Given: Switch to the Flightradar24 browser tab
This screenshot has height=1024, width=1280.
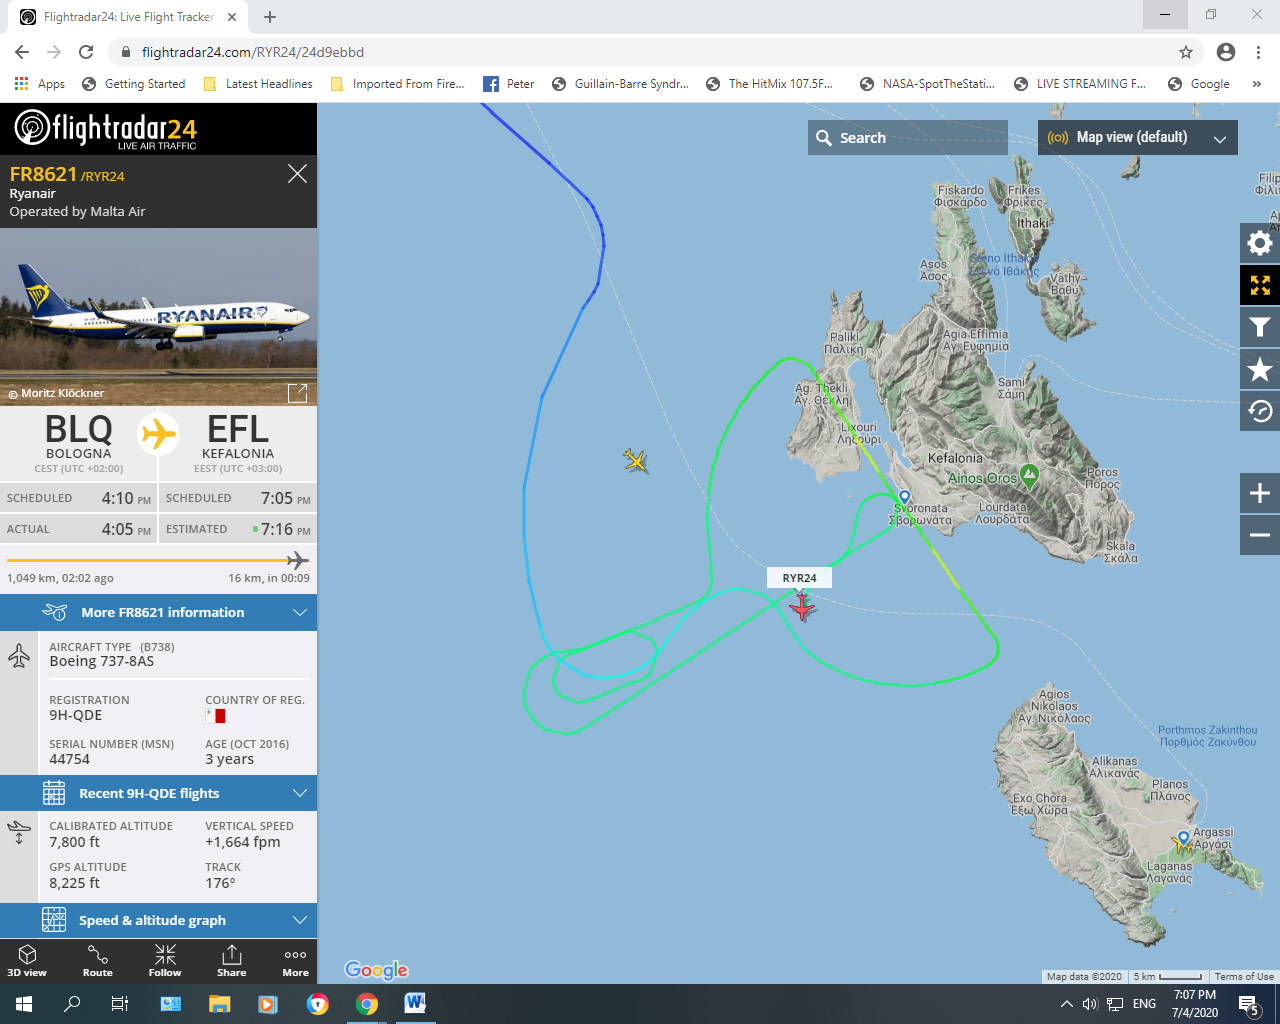Looking at the screenshot, I should [130, 17].
